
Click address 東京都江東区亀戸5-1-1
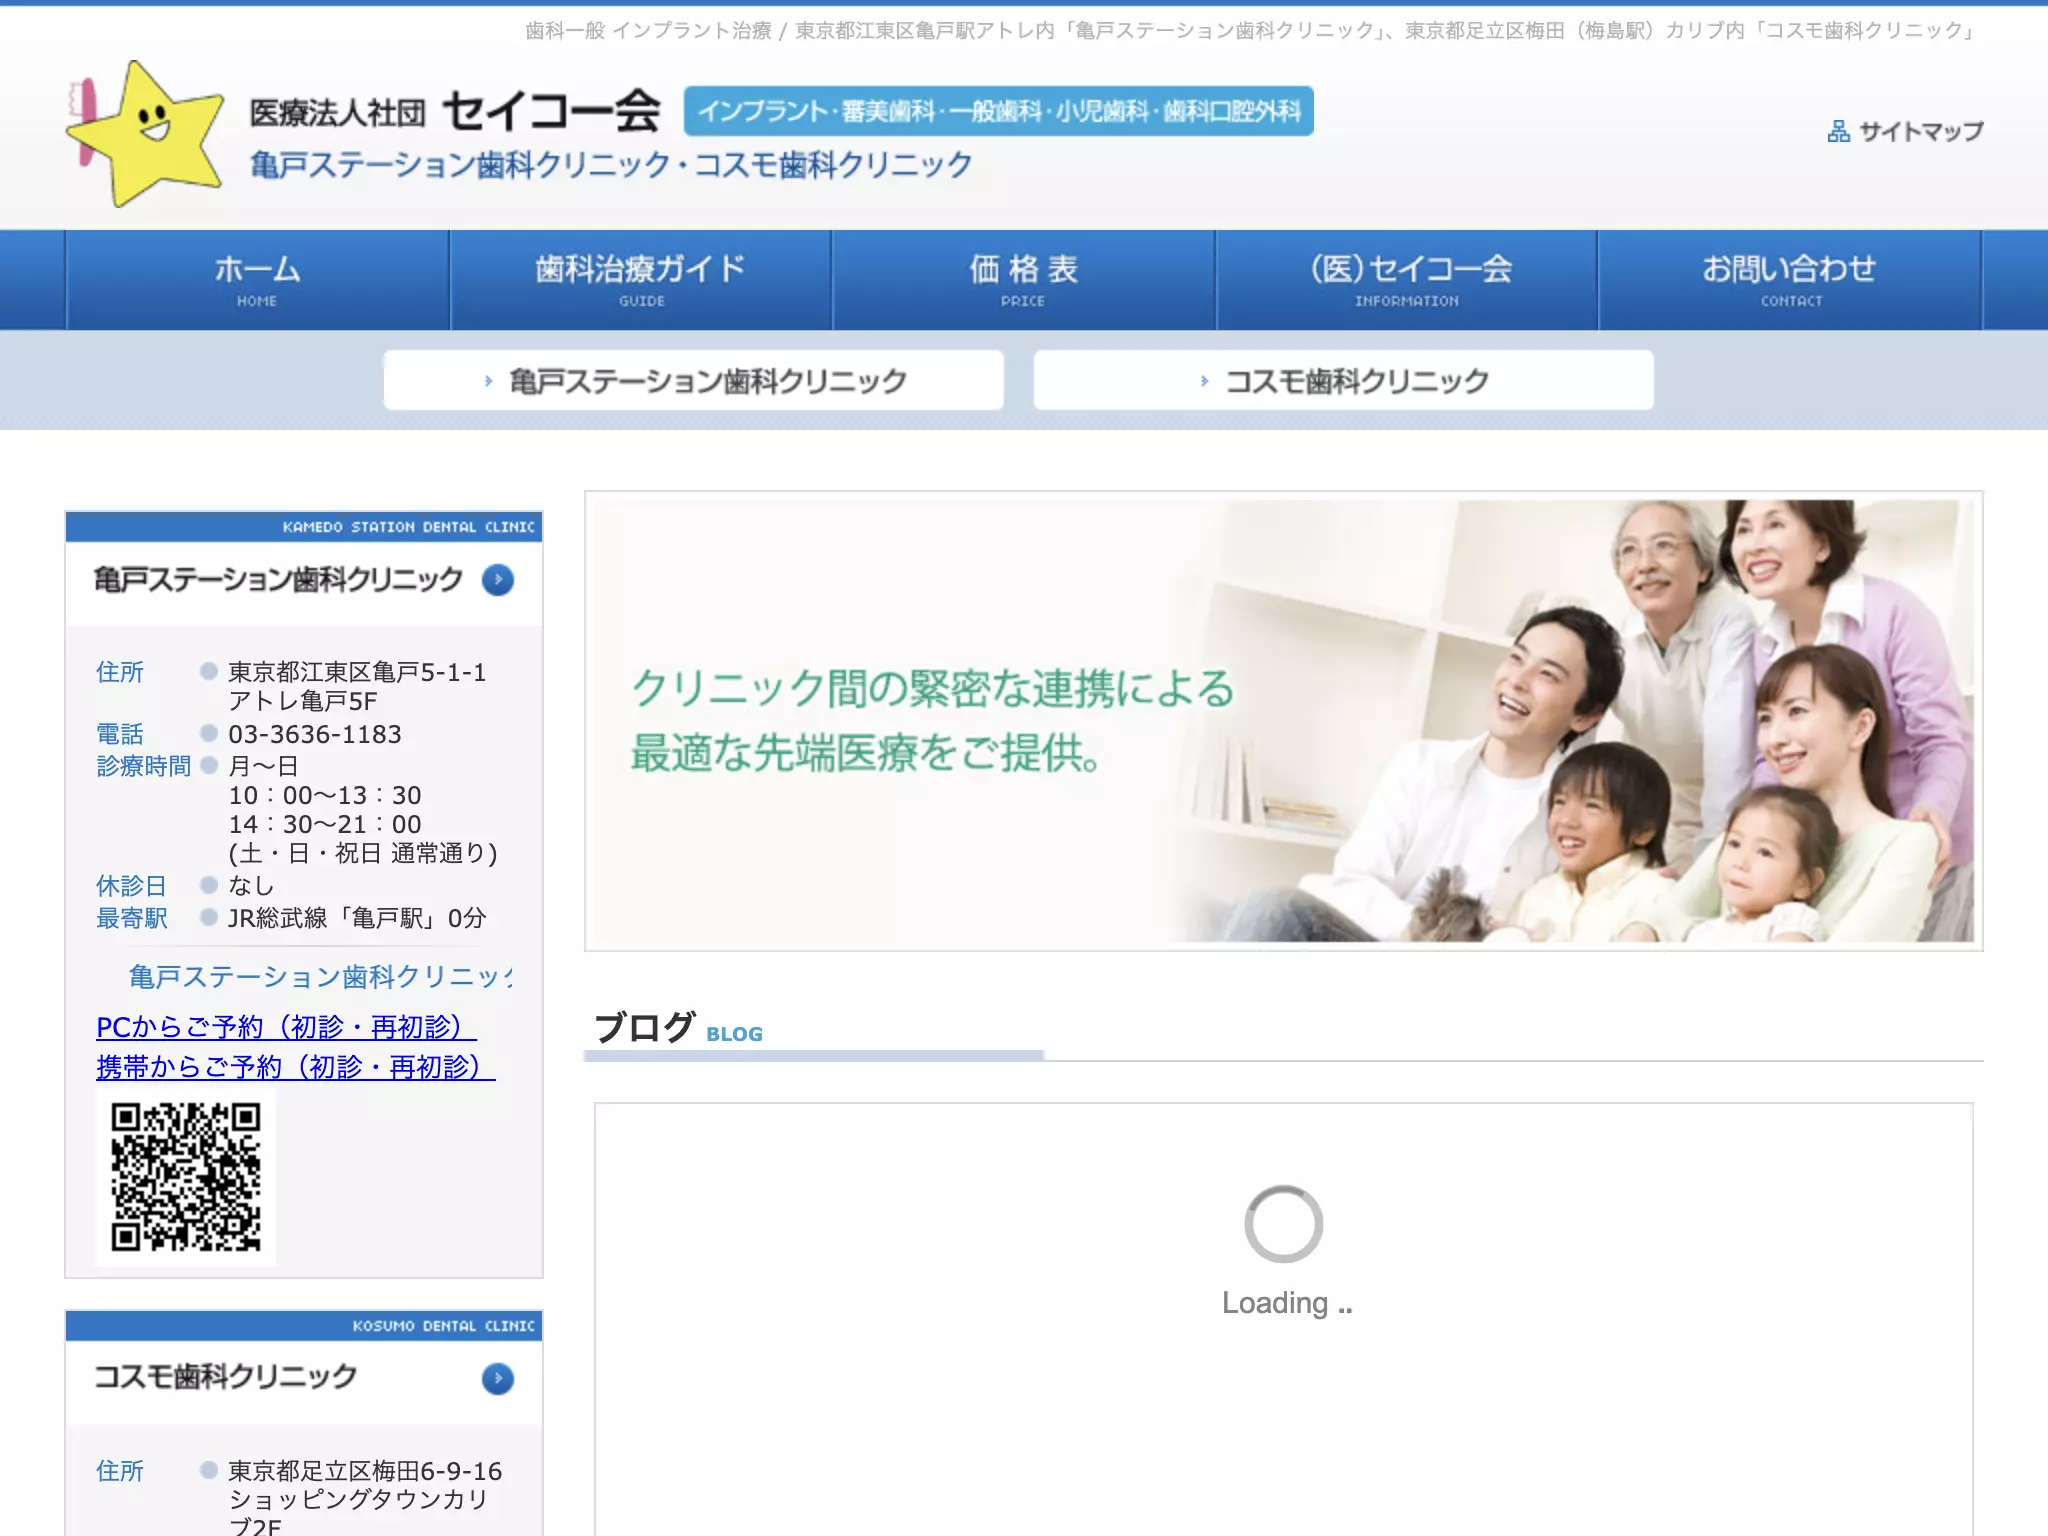pos(357,672)
